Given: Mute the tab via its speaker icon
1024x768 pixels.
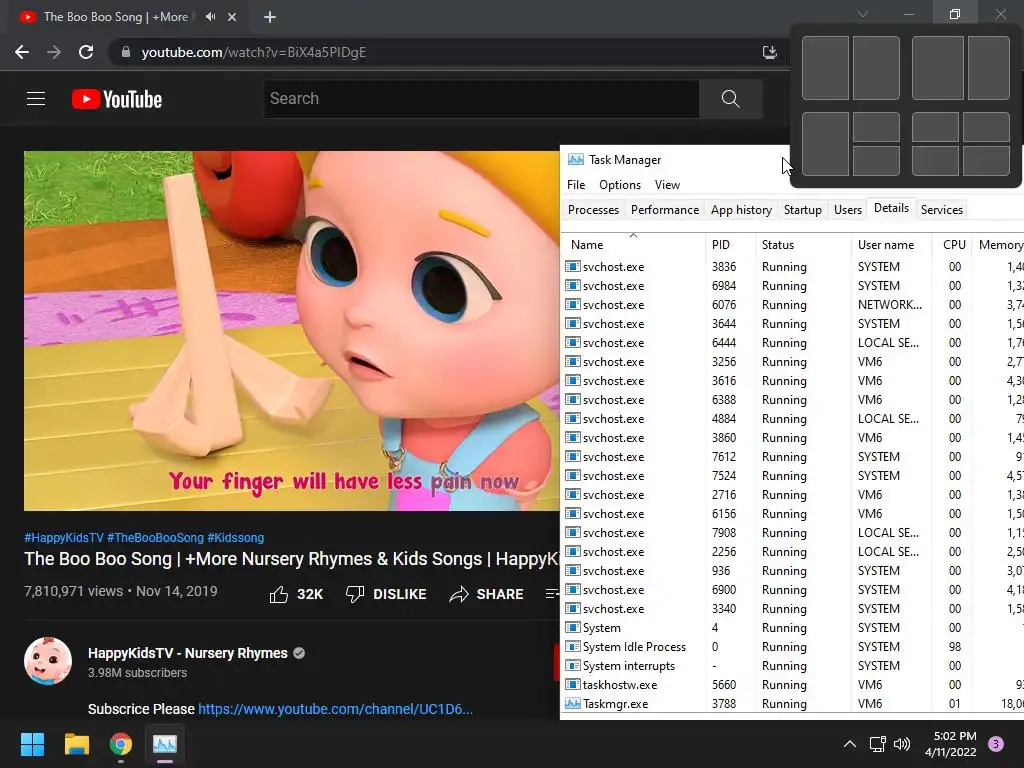Looking at the screenshot, I should pyautogui.click(x=210, y=17).
